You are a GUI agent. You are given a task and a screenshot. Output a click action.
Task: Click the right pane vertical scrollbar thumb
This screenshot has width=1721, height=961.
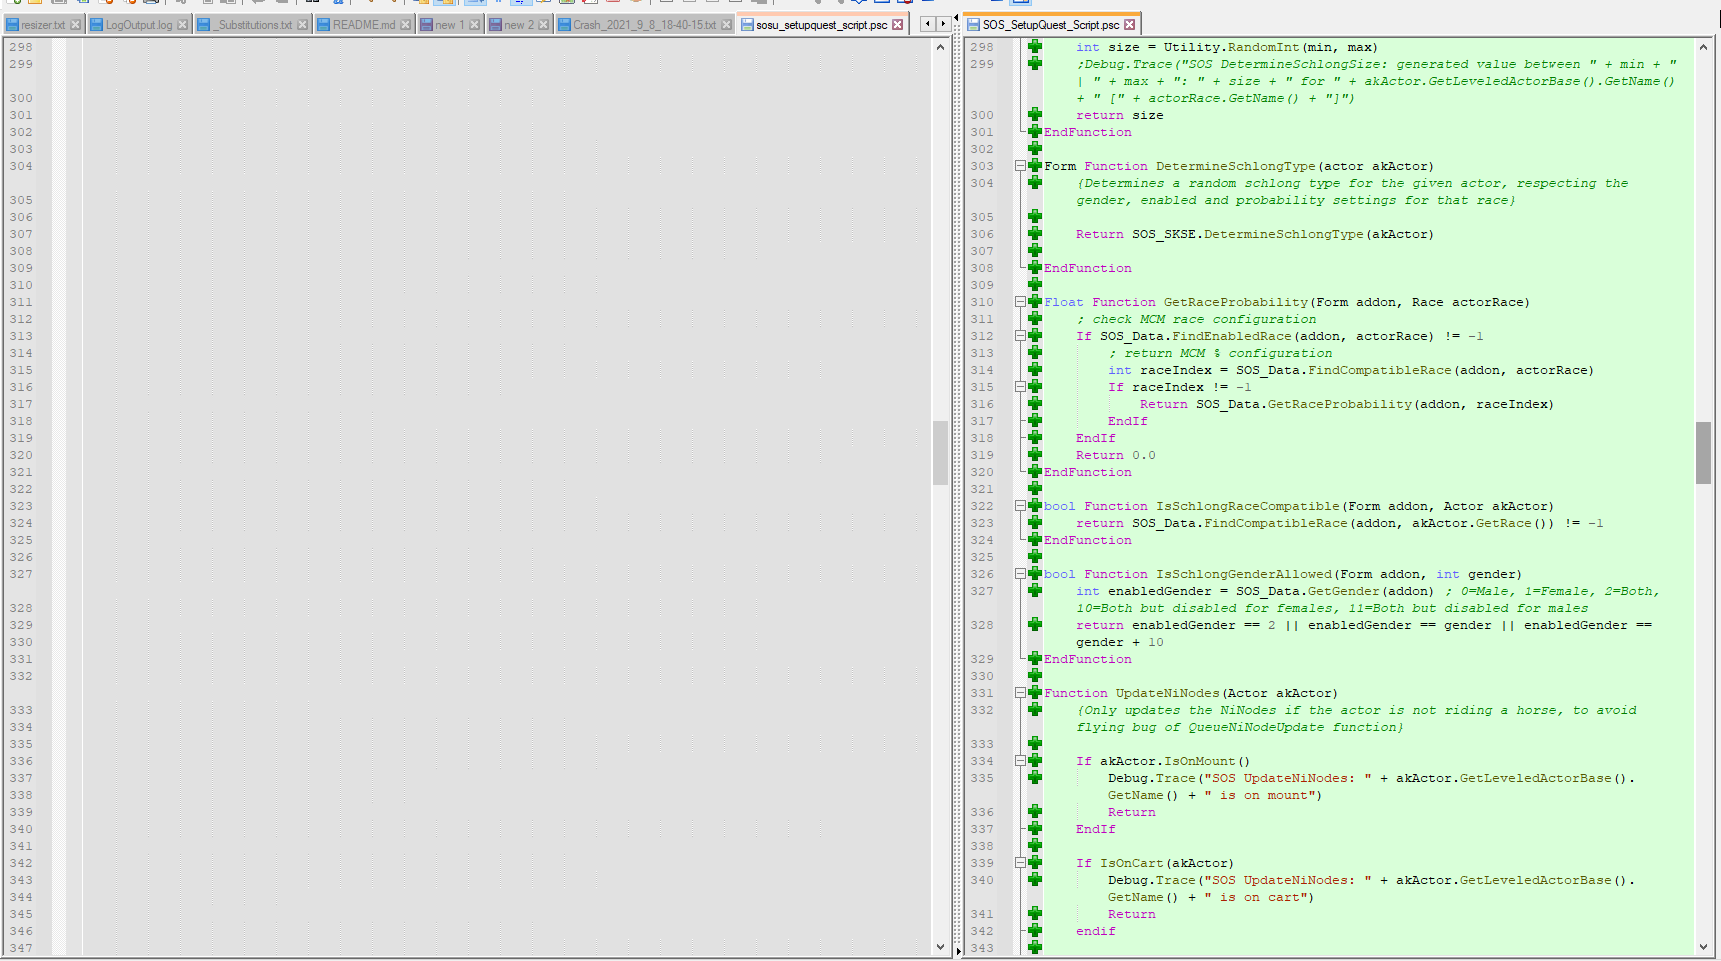click(x=1704, y=452)
